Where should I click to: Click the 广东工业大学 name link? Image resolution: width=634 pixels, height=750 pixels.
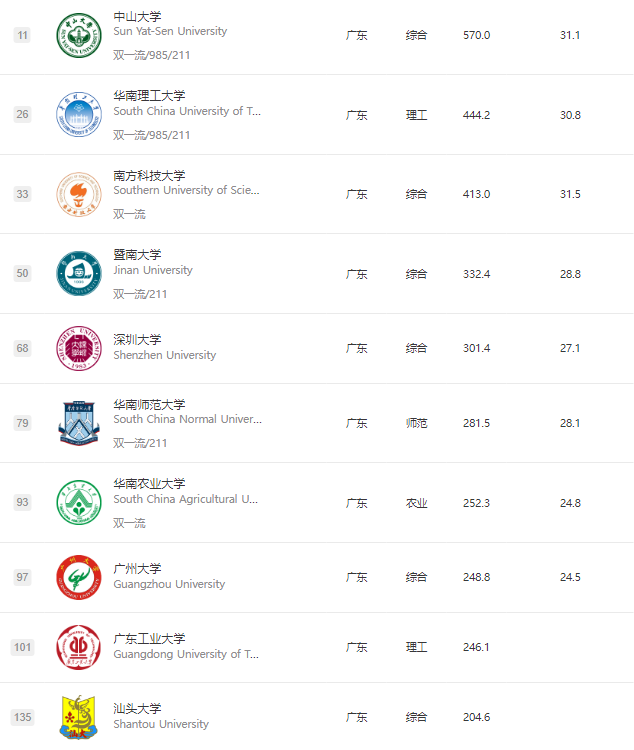(x=149, y=639)
